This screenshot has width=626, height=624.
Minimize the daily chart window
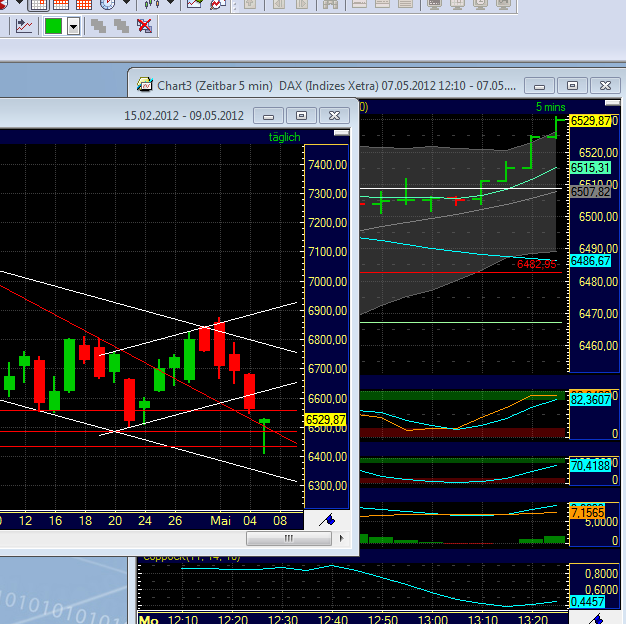click(x=268, y=116)
